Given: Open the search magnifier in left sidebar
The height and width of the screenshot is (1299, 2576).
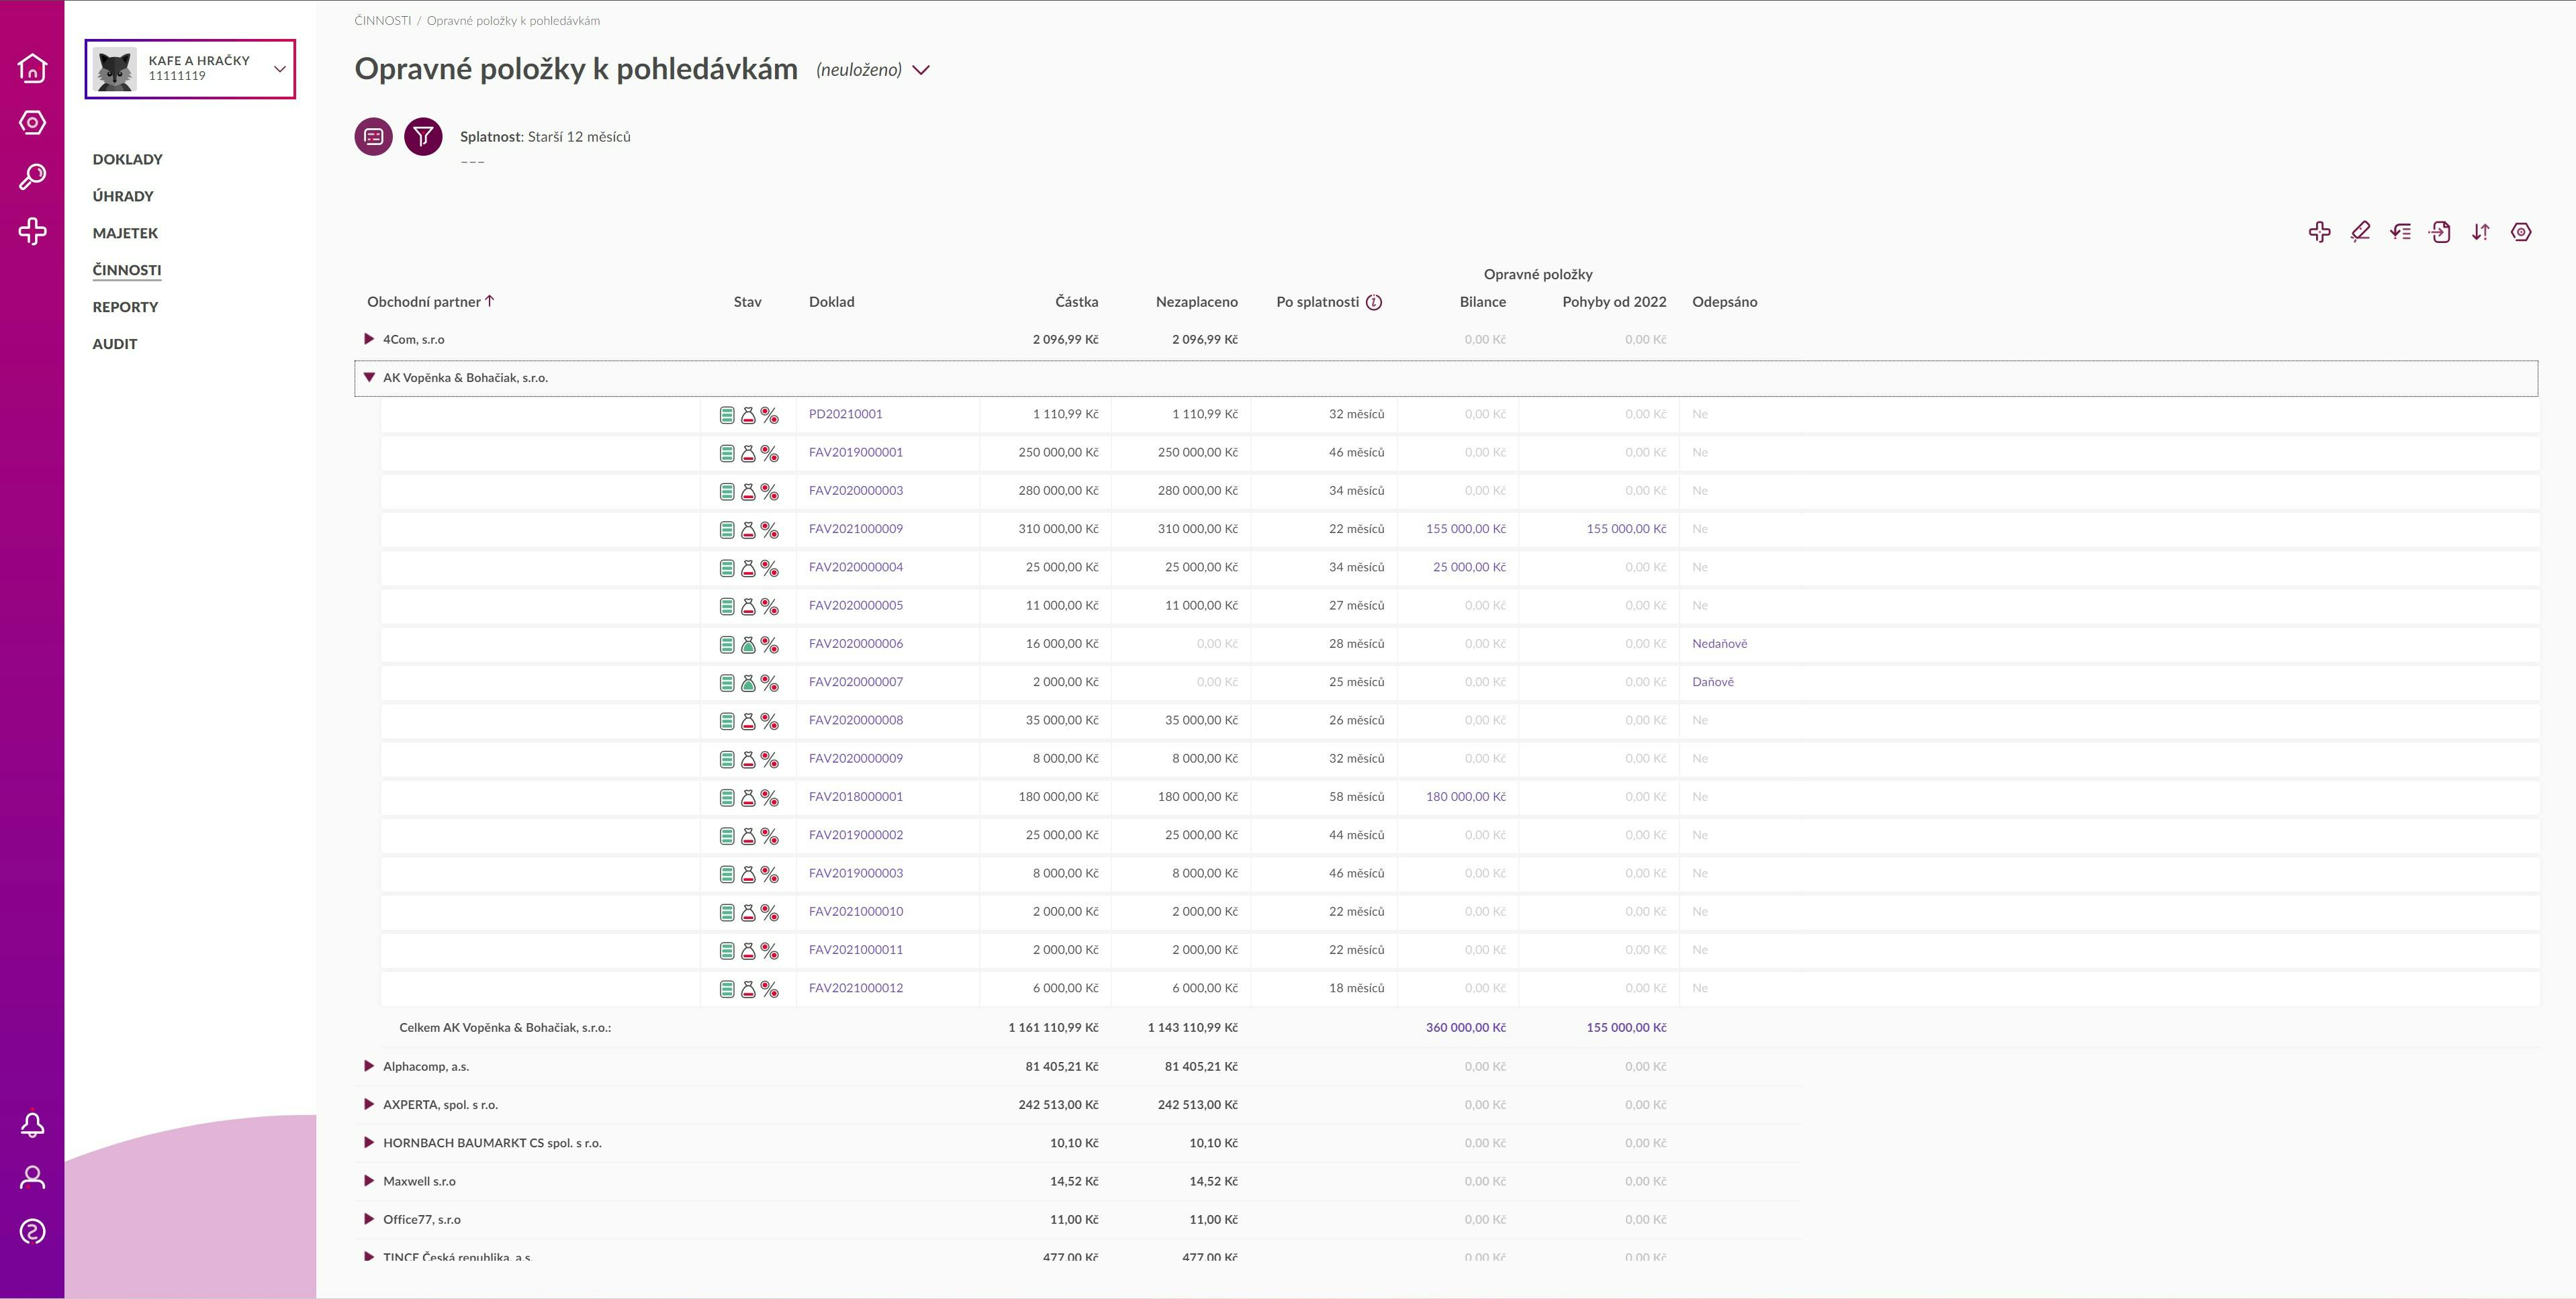Looking at the screenshot, I should pos(32,177).
